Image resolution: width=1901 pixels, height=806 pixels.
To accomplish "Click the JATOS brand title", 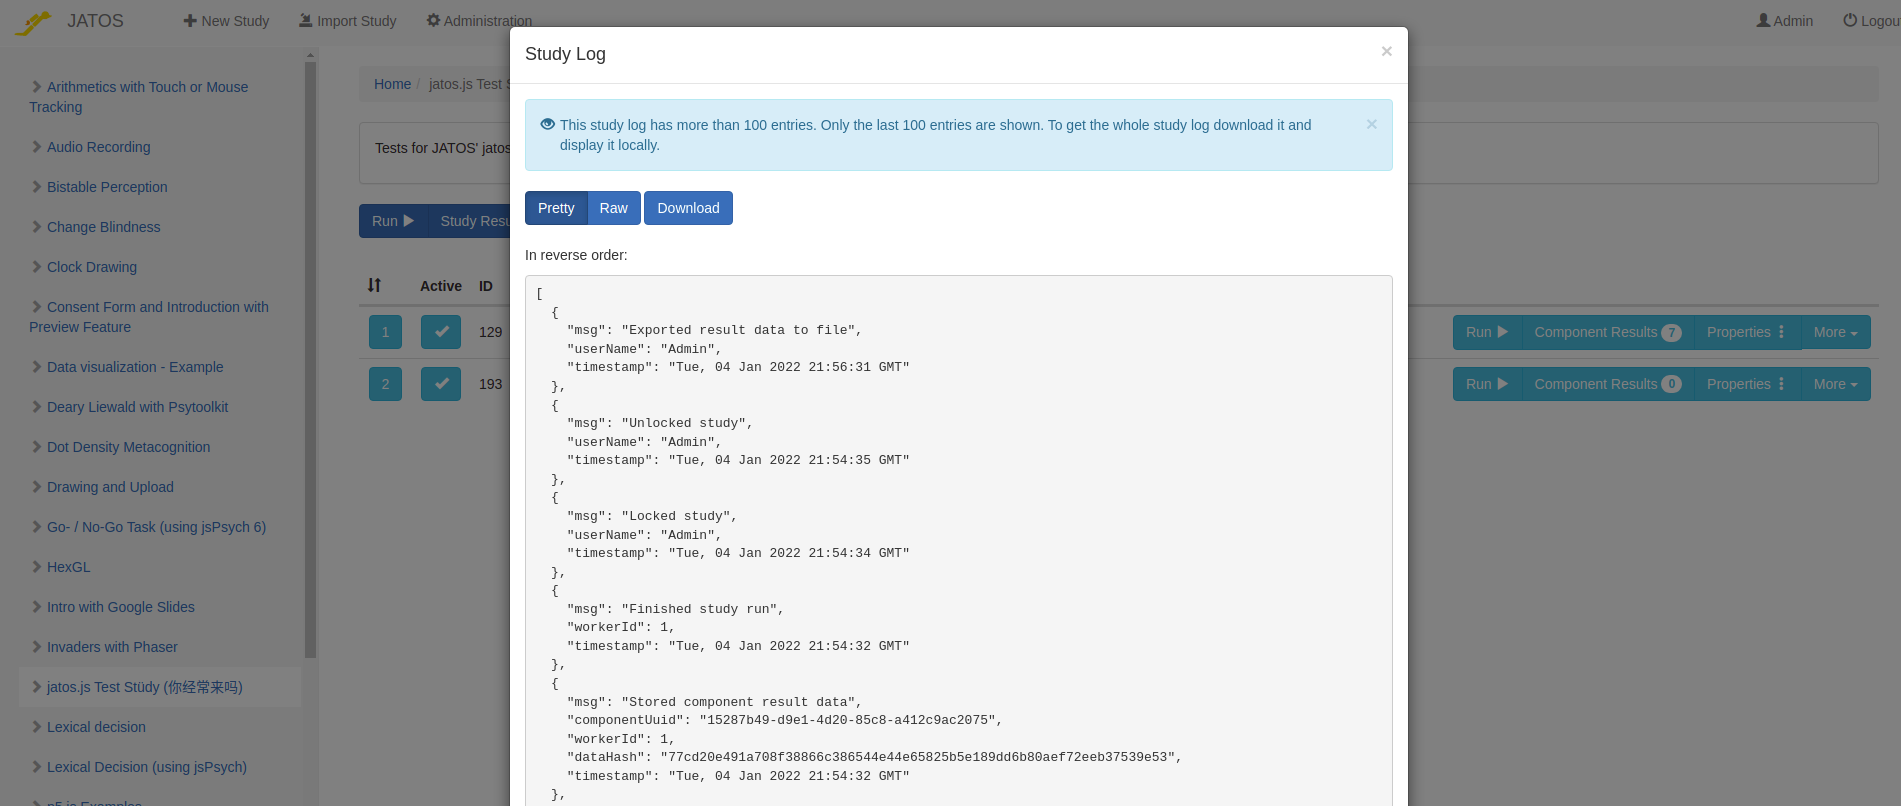I will coord(95,21).
